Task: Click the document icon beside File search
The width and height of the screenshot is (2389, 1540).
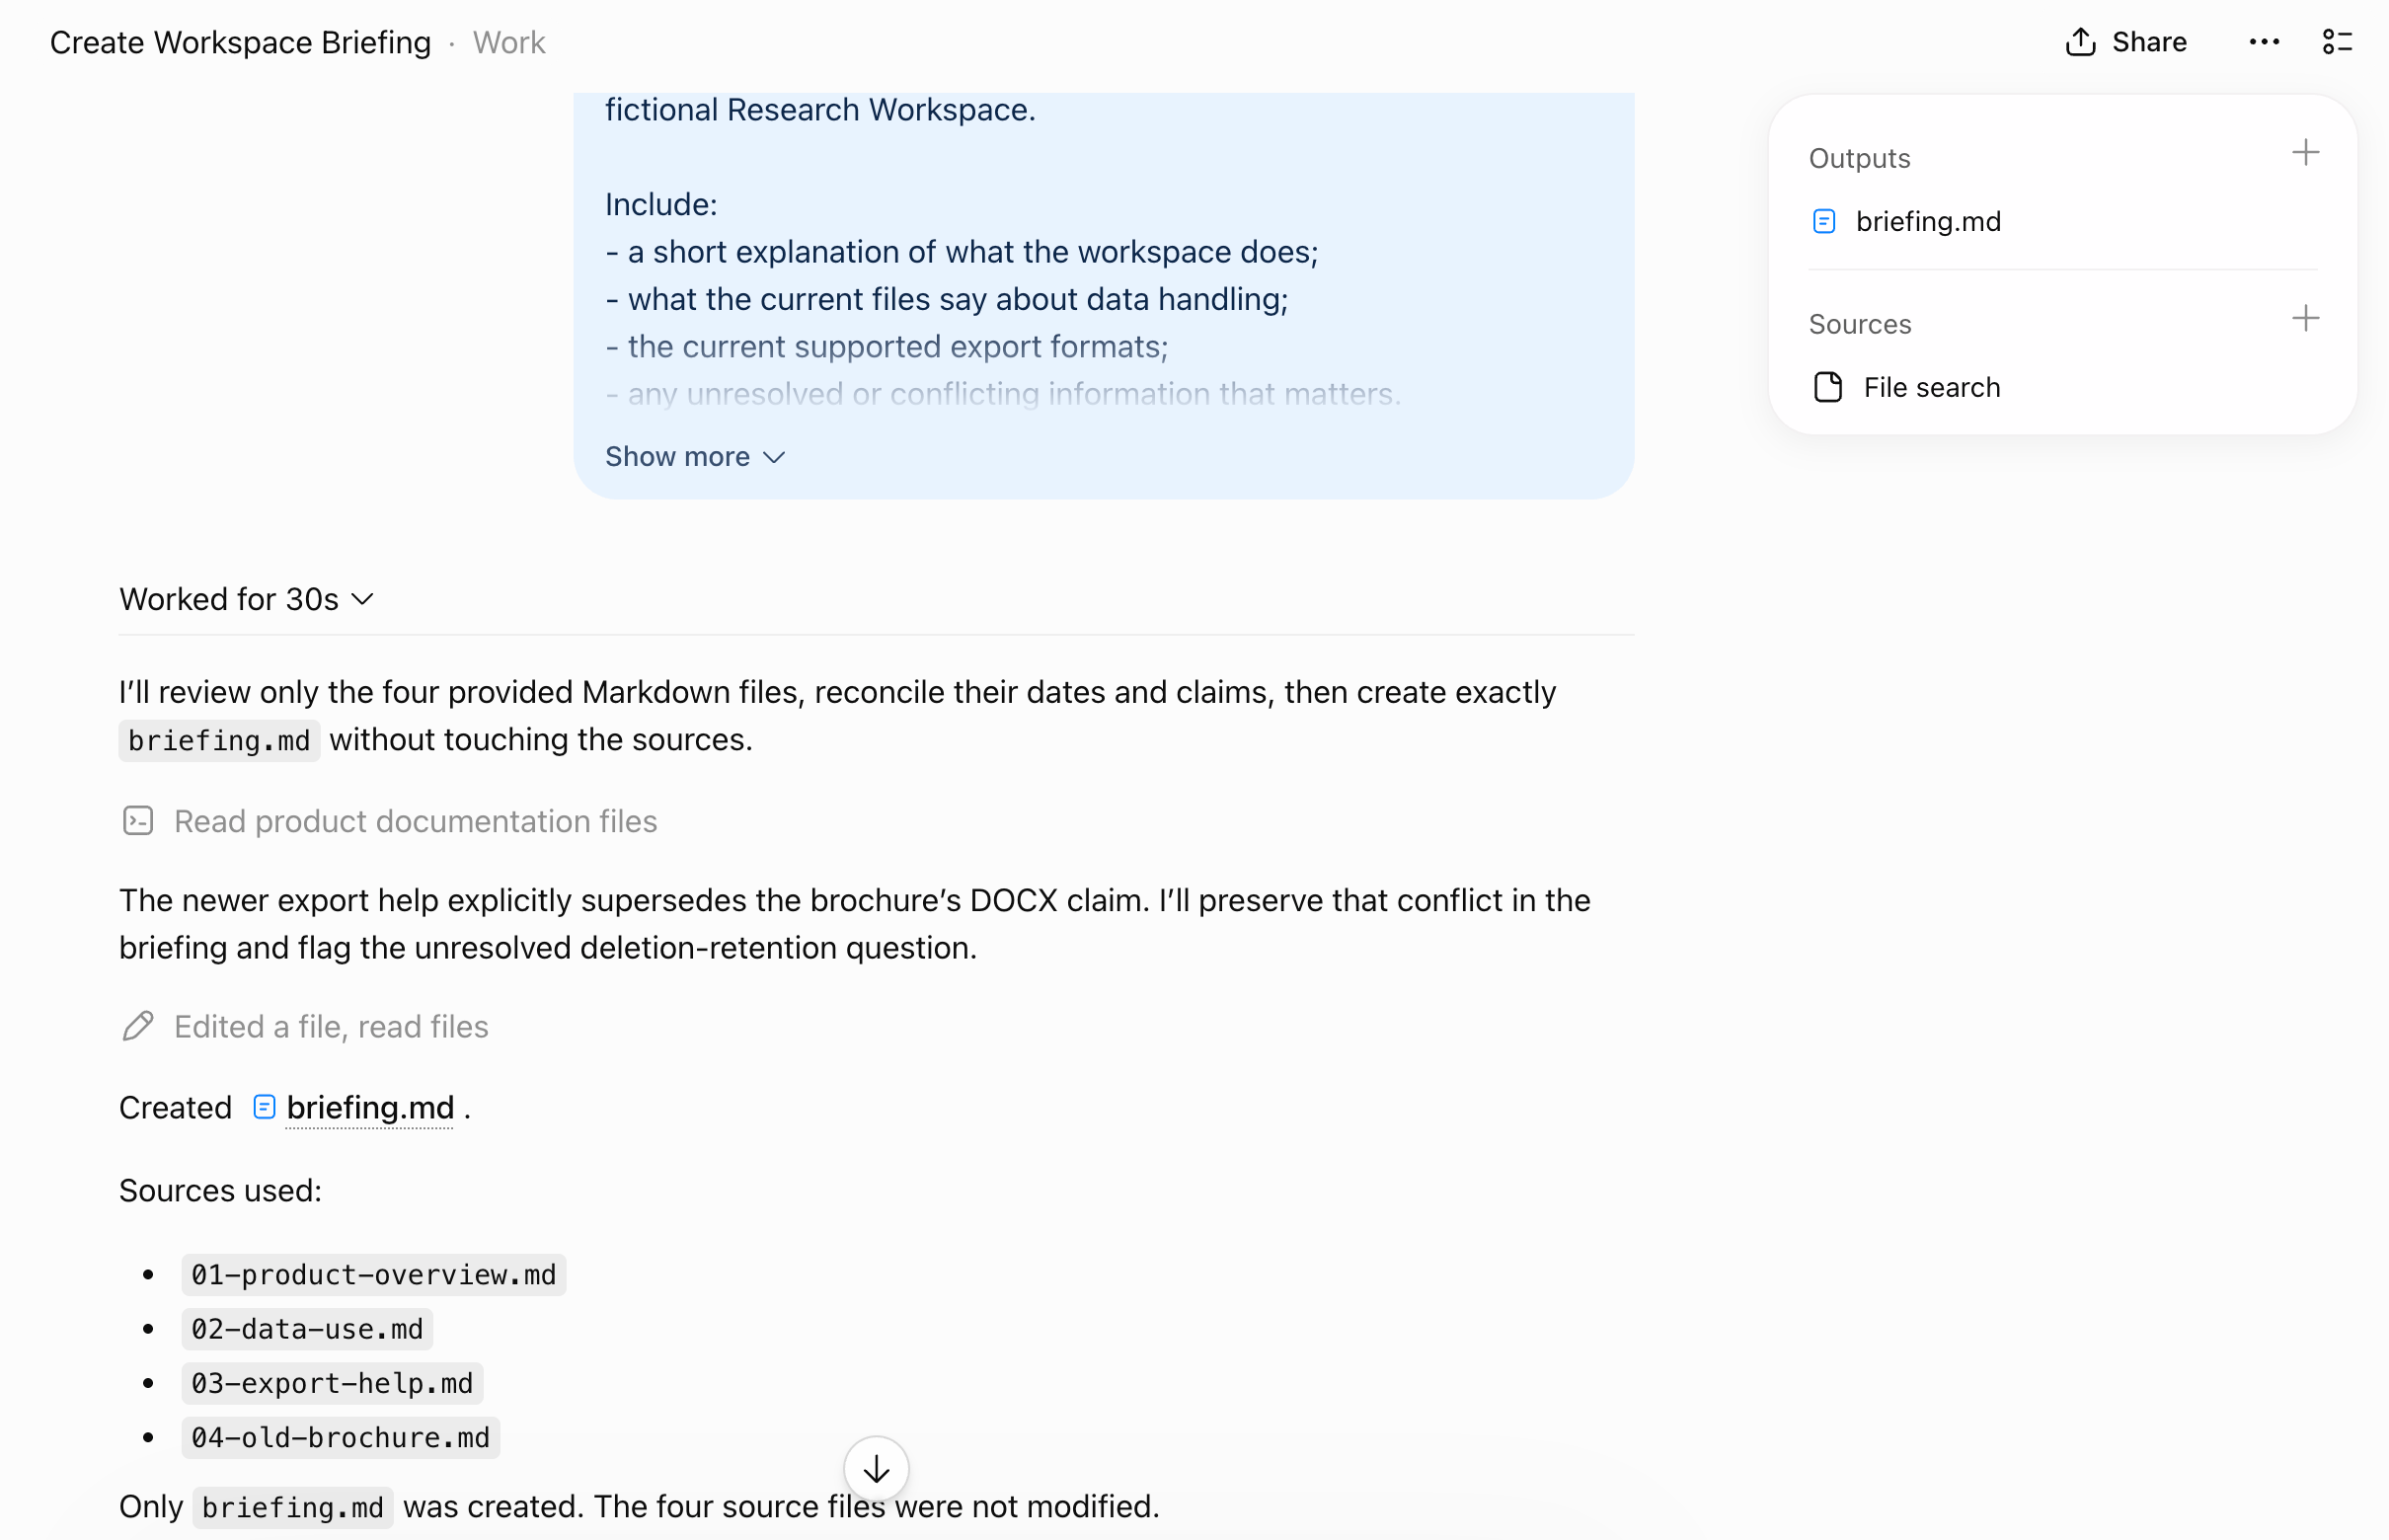Action: point(1827,387)
